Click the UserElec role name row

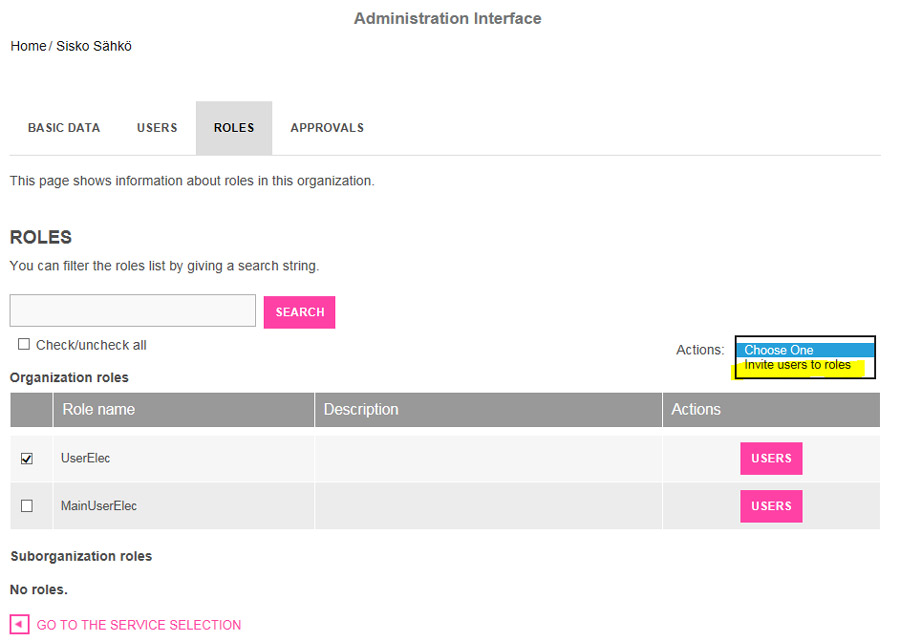pyautogui.click(x=86, y=459)
